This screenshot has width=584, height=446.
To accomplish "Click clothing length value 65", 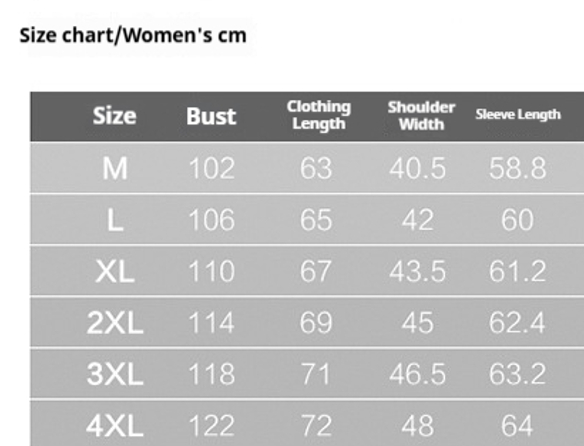I will click(x=316, y=219).
